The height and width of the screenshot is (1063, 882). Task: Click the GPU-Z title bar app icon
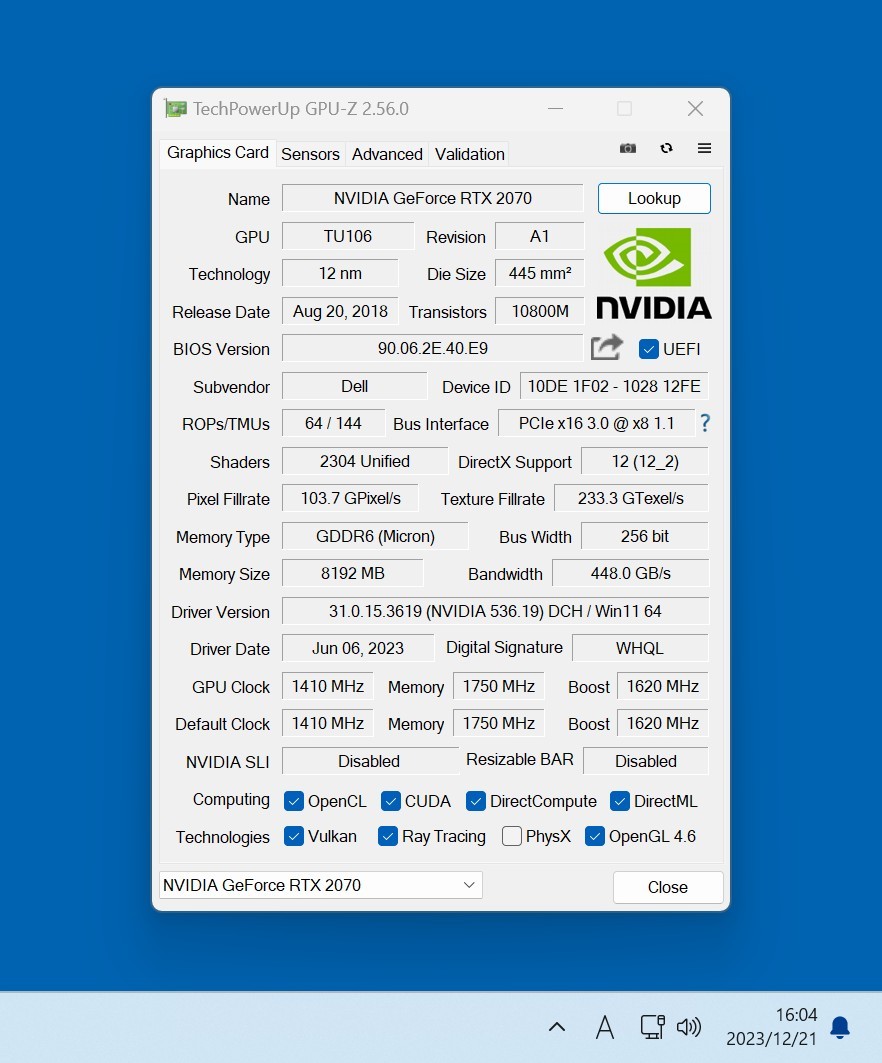coord(176,108)
